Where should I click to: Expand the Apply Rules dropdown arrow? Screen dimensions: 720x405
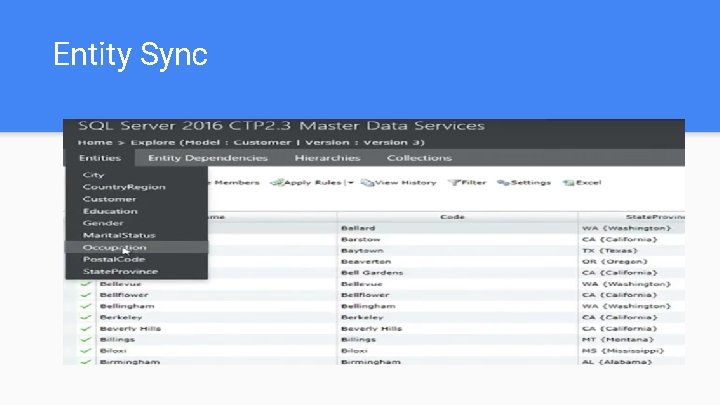350,183
